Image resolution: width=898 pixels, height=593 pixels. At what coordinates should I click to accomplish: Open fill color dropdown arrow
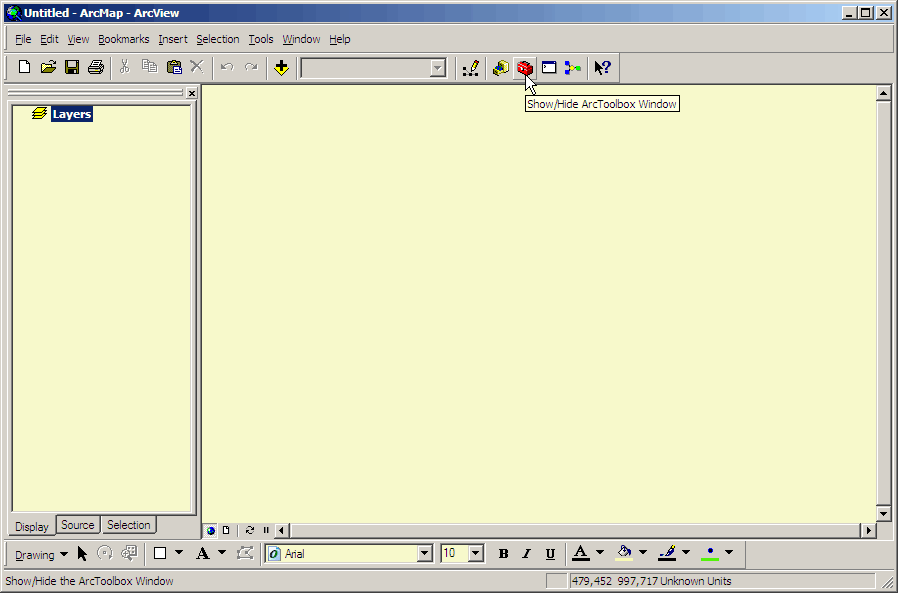[x=643, y=553]
